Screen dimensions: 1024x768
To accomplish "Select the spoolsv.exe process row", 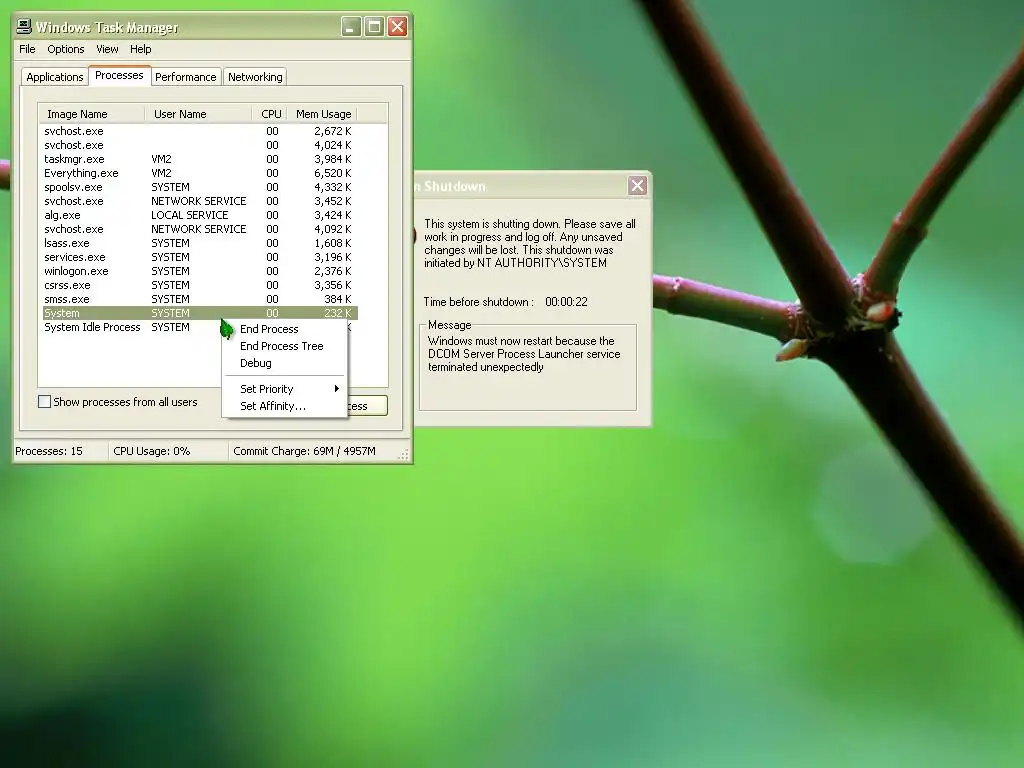I will point(199,187).
